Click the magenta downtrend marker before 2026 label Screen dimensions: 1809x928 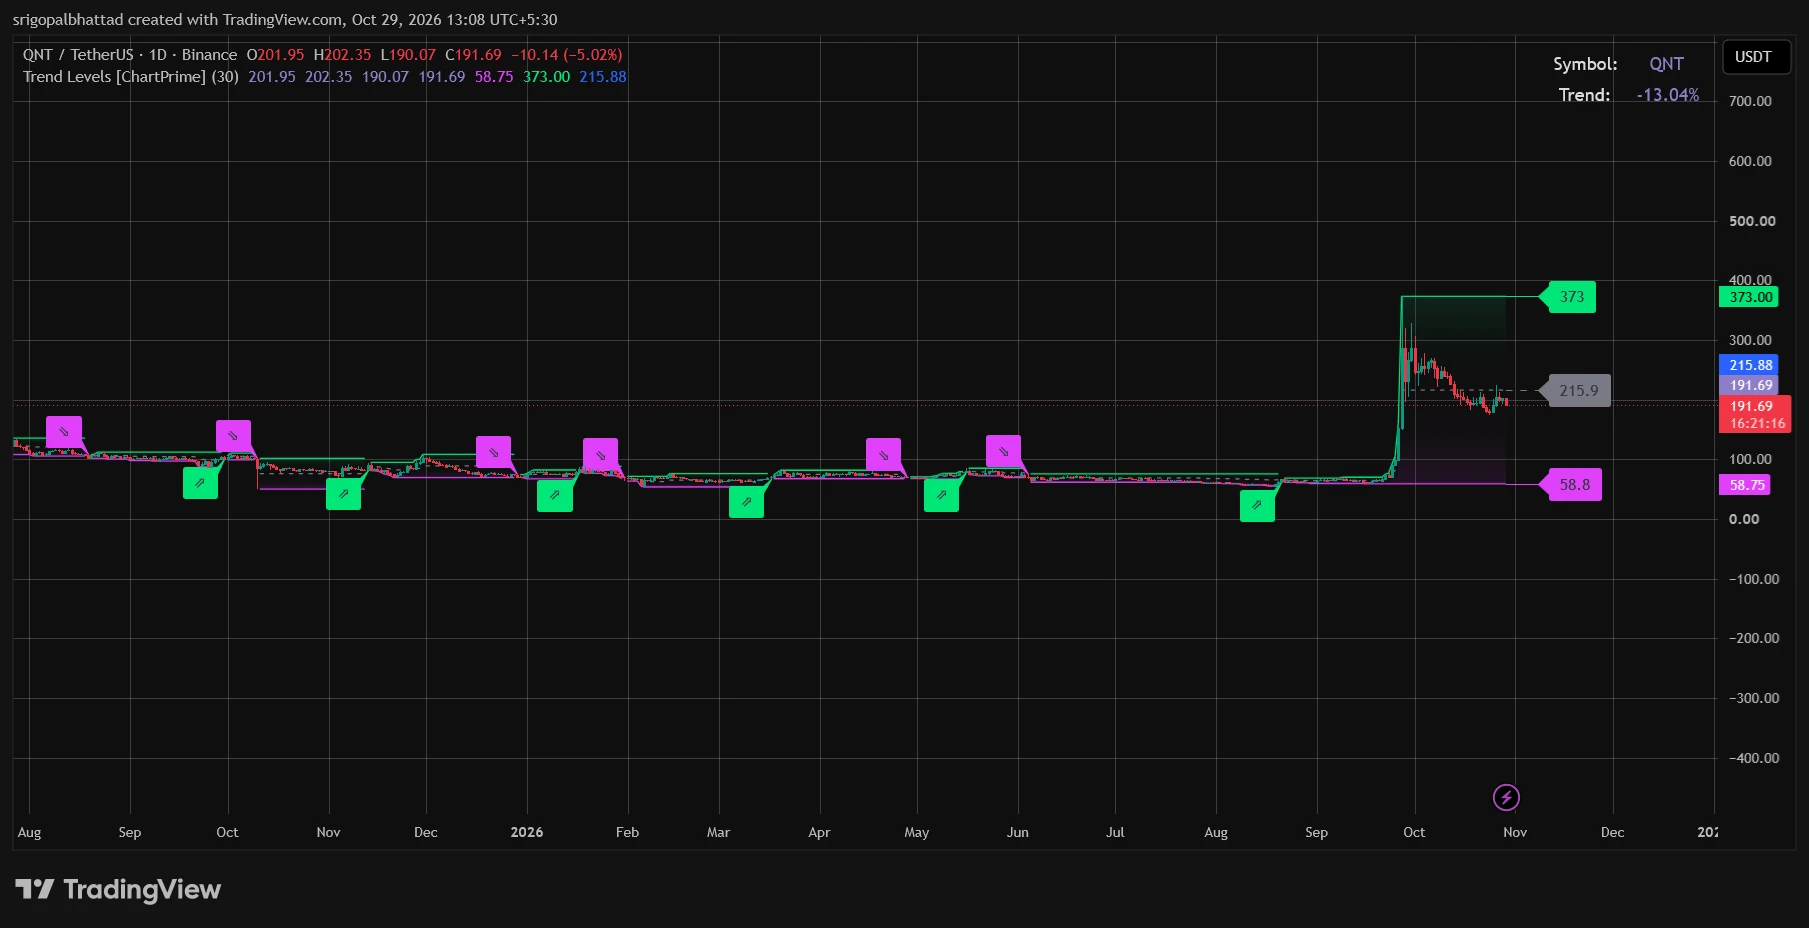tap(493, 452)
